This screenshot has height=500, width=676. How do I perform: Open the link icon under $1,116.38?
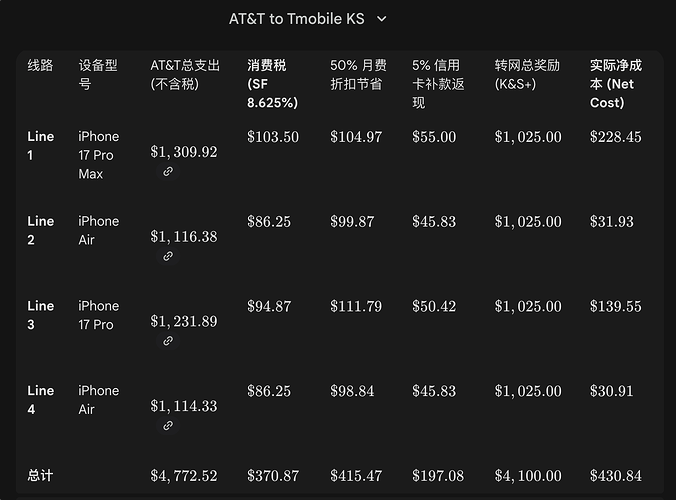[x=168, y=256]
